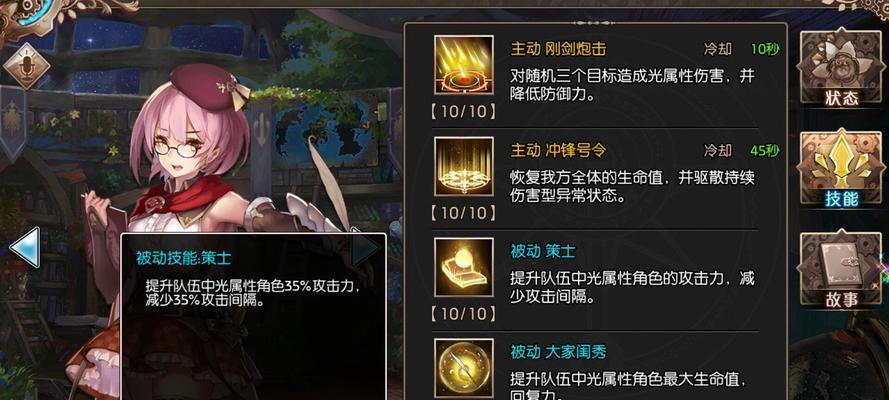Click the 主动 冲锋号令 skill title
Image resolution: width=889 pixels, height=400 pixels.
558,151
